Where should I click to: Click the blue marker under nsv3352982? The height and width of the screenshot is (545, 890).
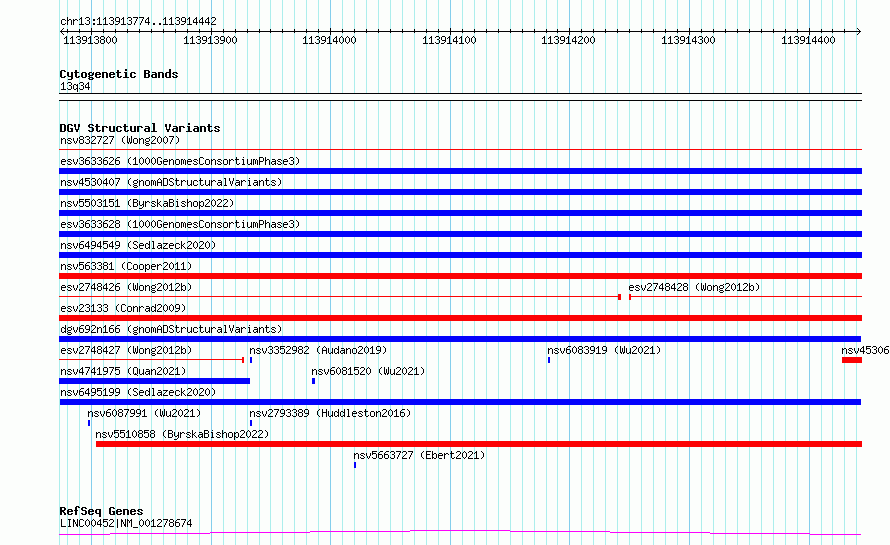251,360
